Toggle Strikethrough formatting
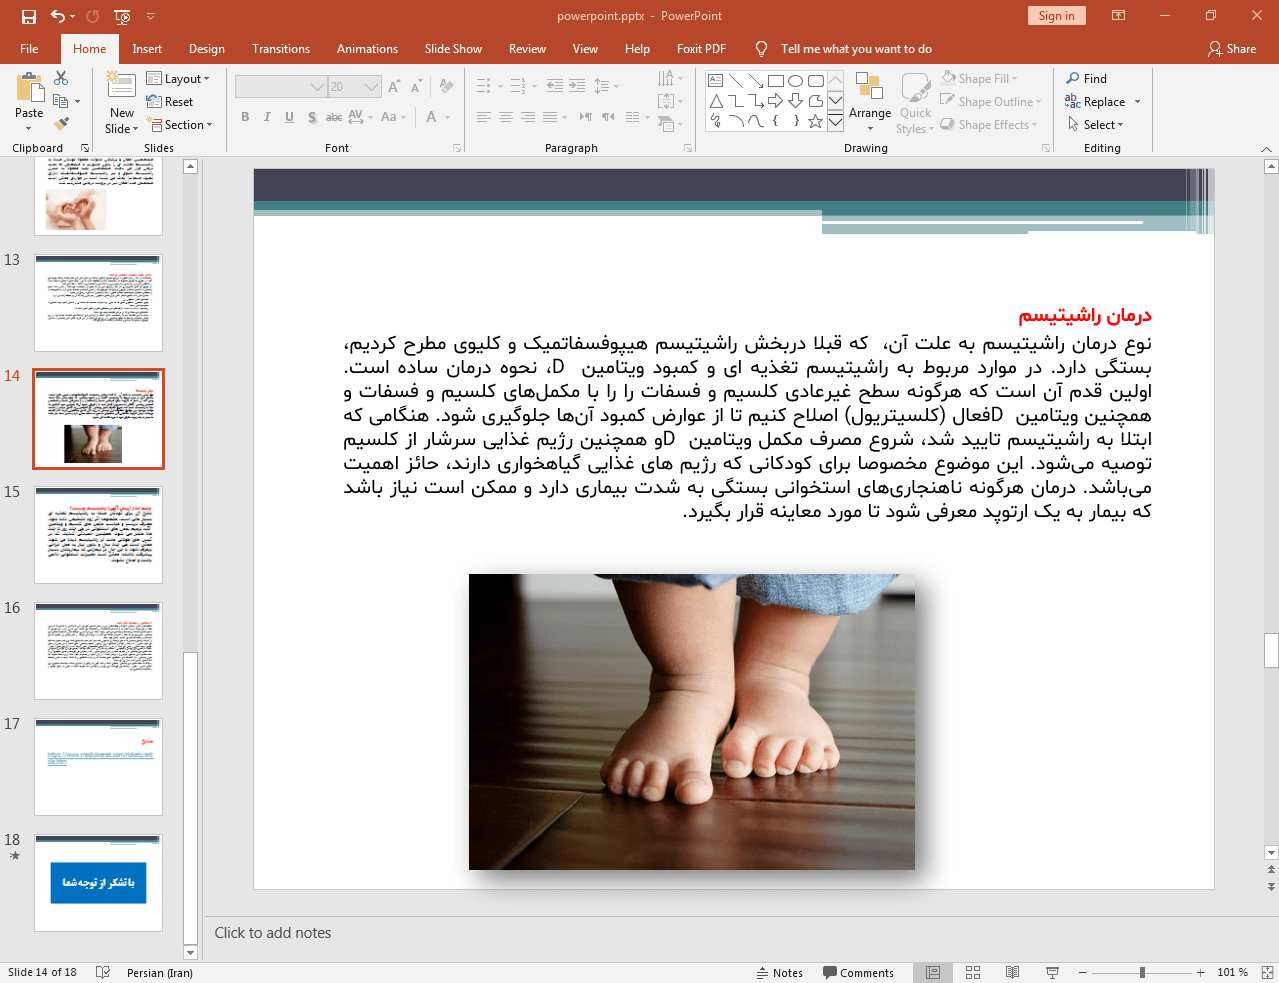1279x983 pixels. tap(334, 117)
